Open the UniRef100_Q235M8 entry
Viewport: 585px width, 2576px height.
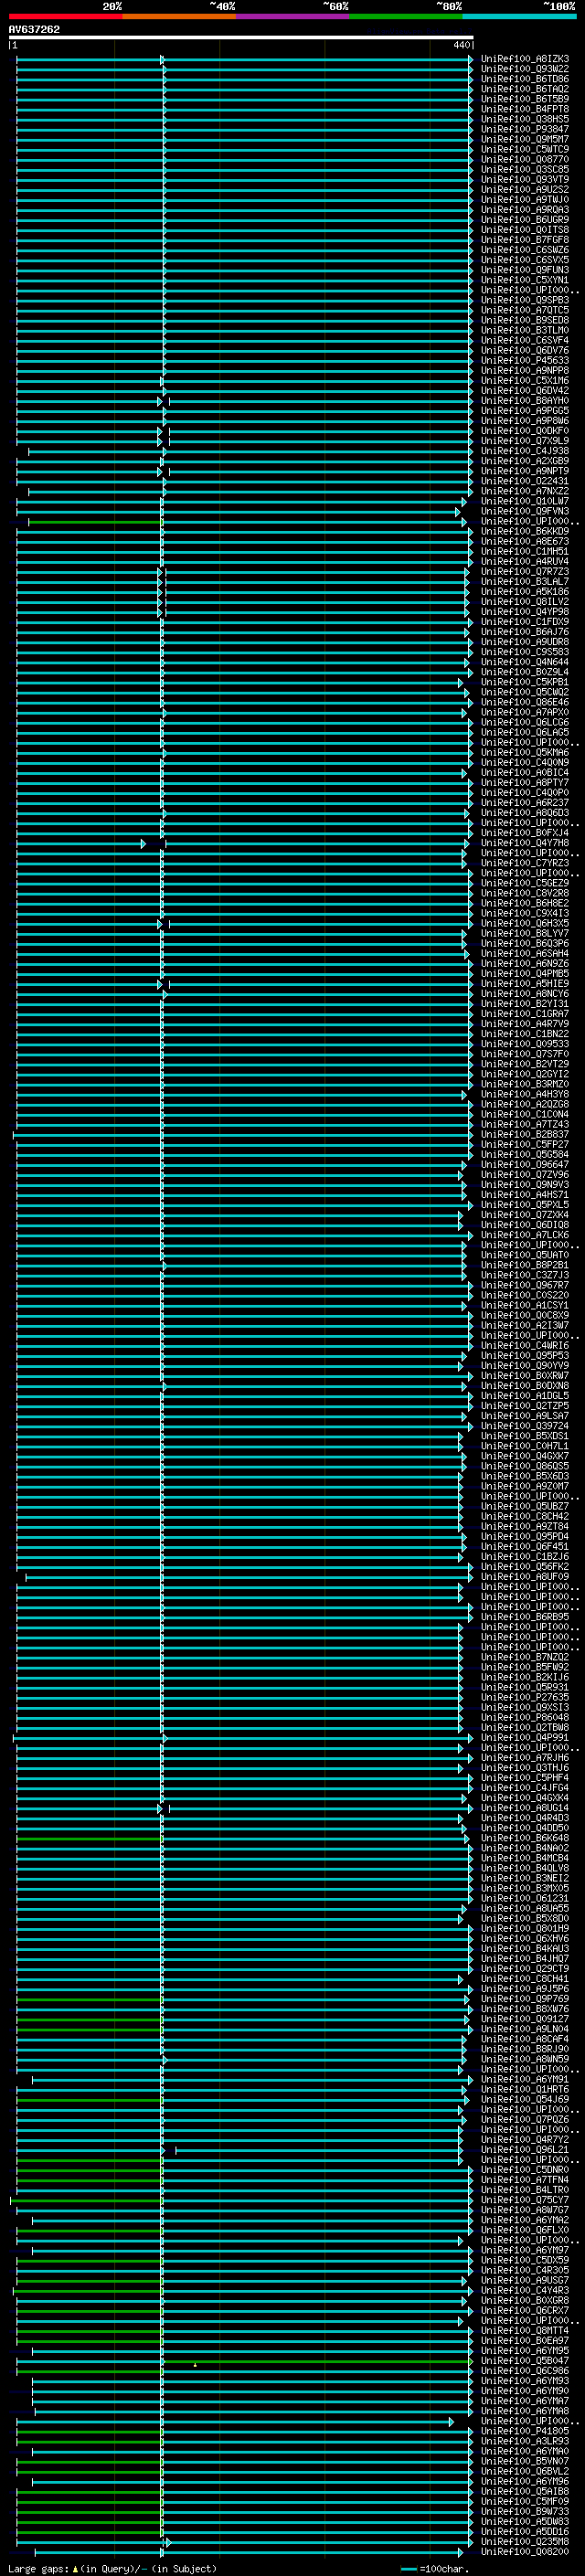(x=525, y=2543)
